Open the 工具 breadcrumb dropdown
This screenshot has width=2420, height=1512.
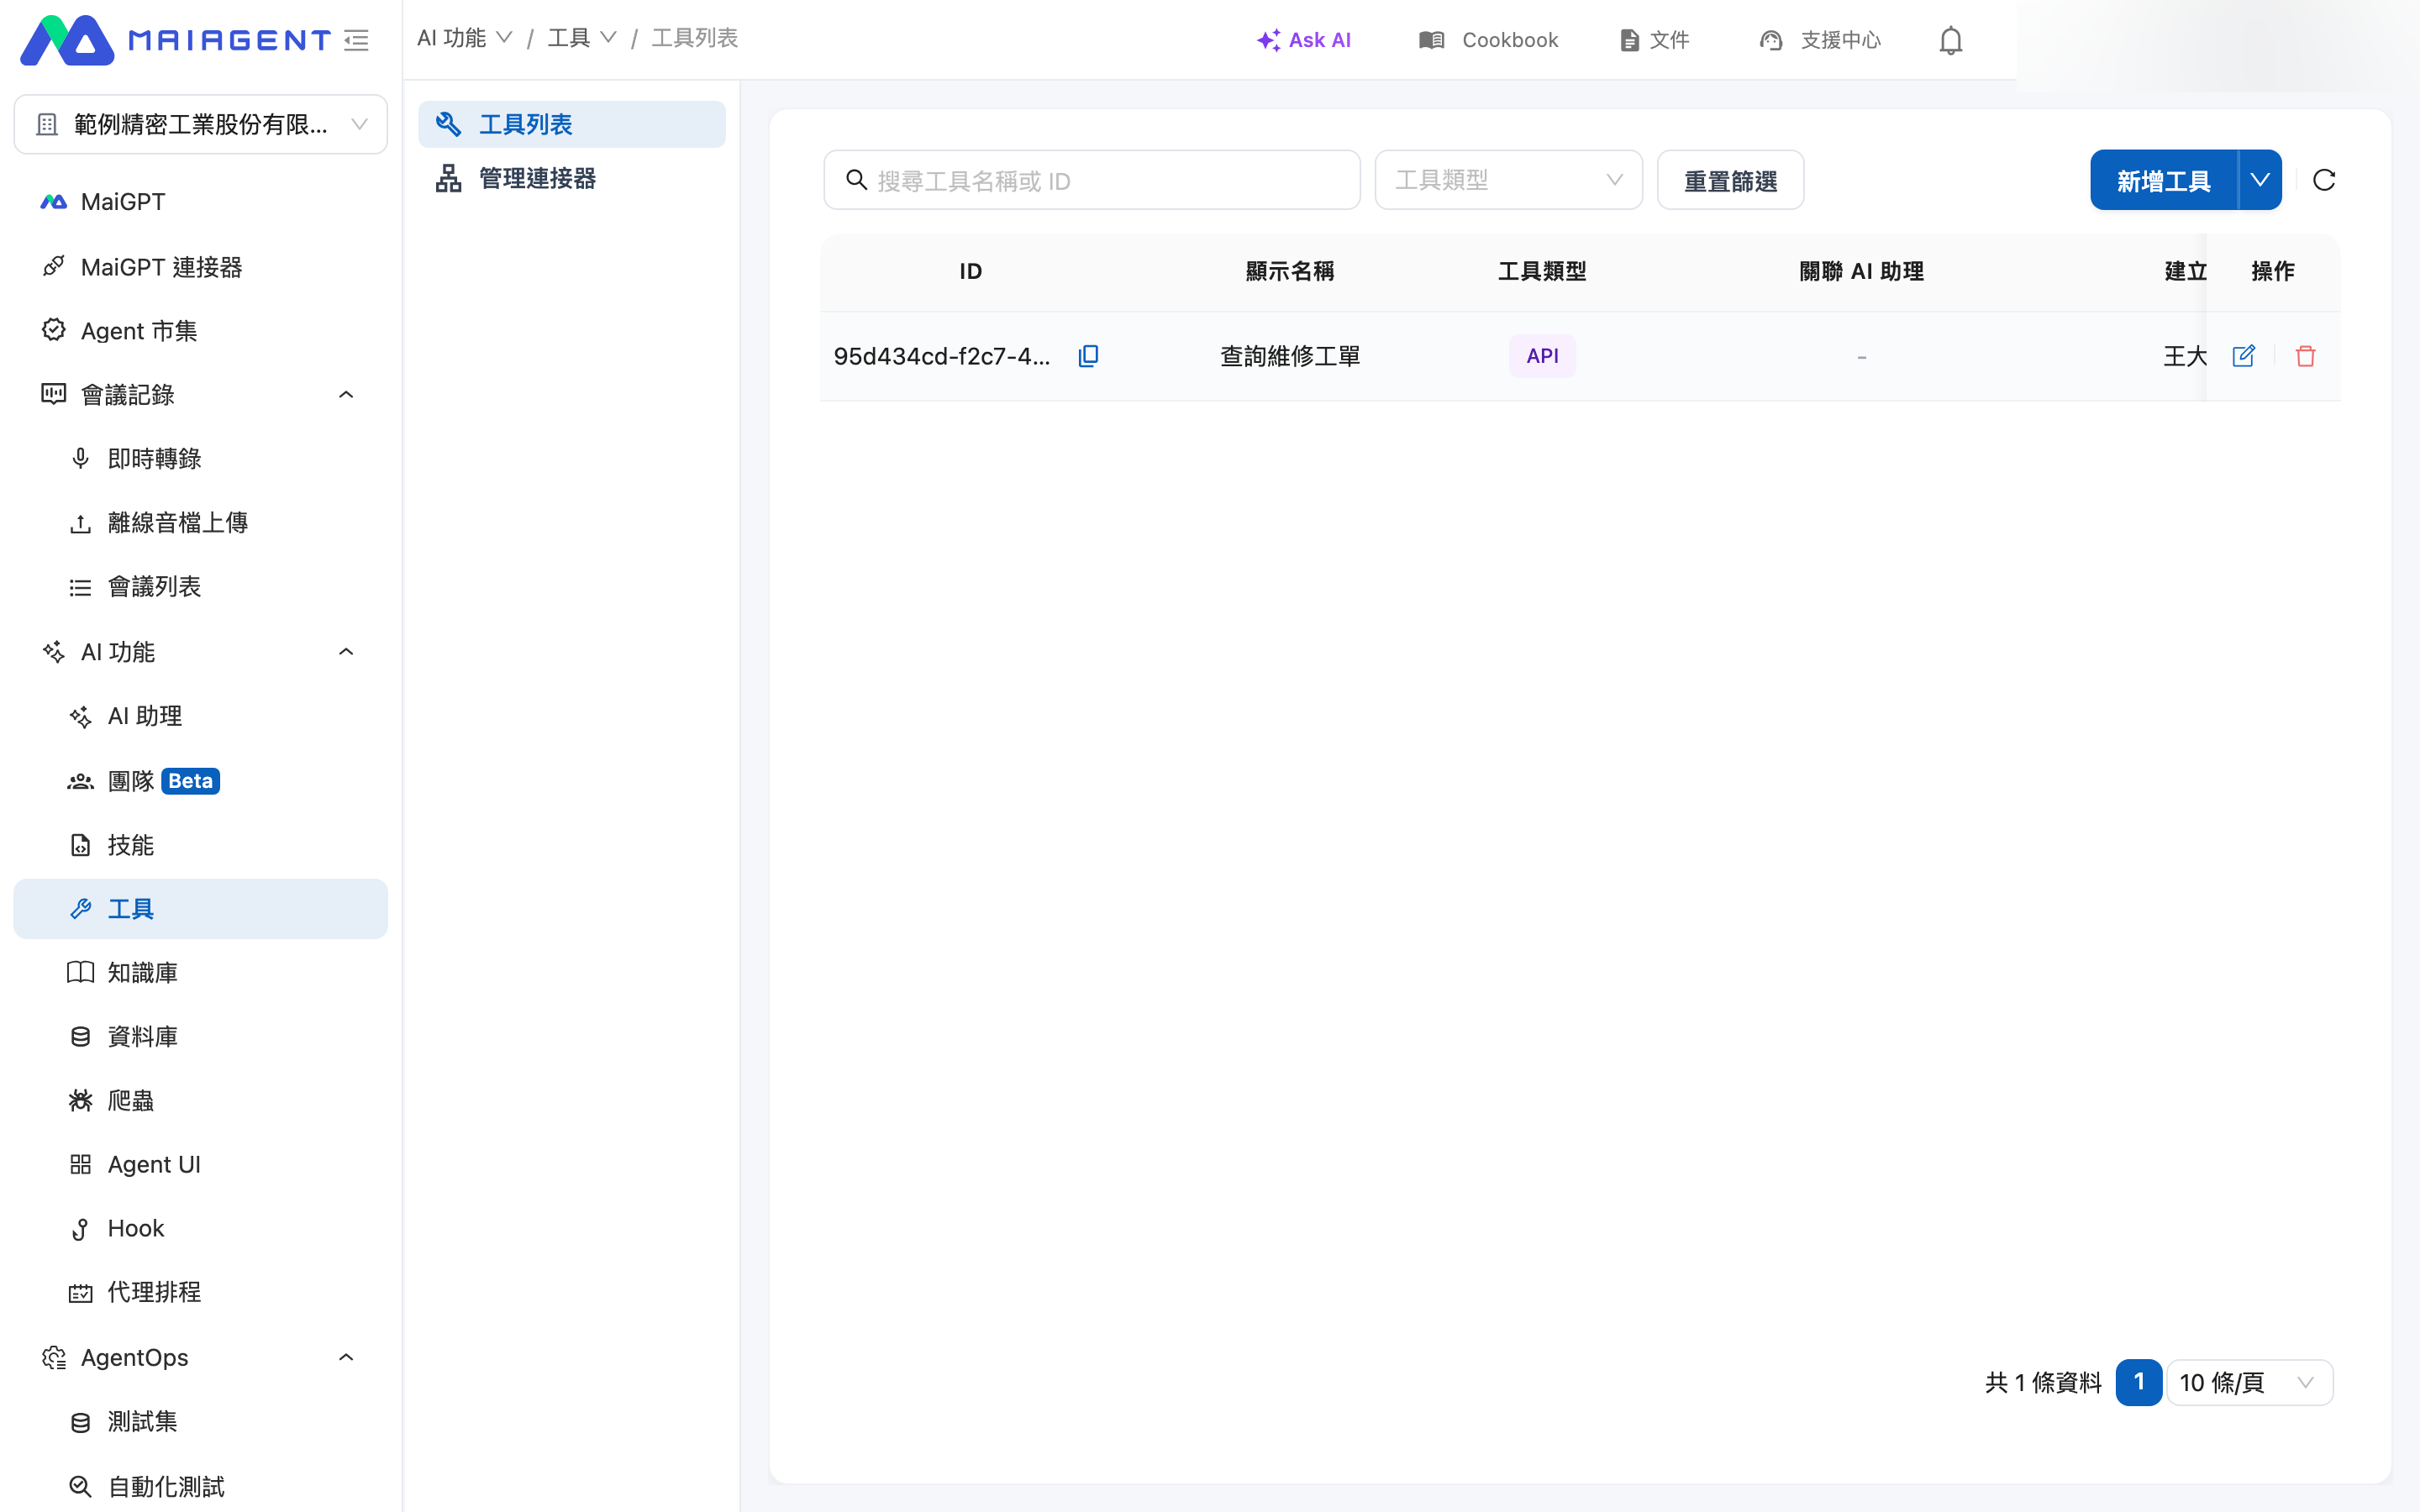coord(582,38)
